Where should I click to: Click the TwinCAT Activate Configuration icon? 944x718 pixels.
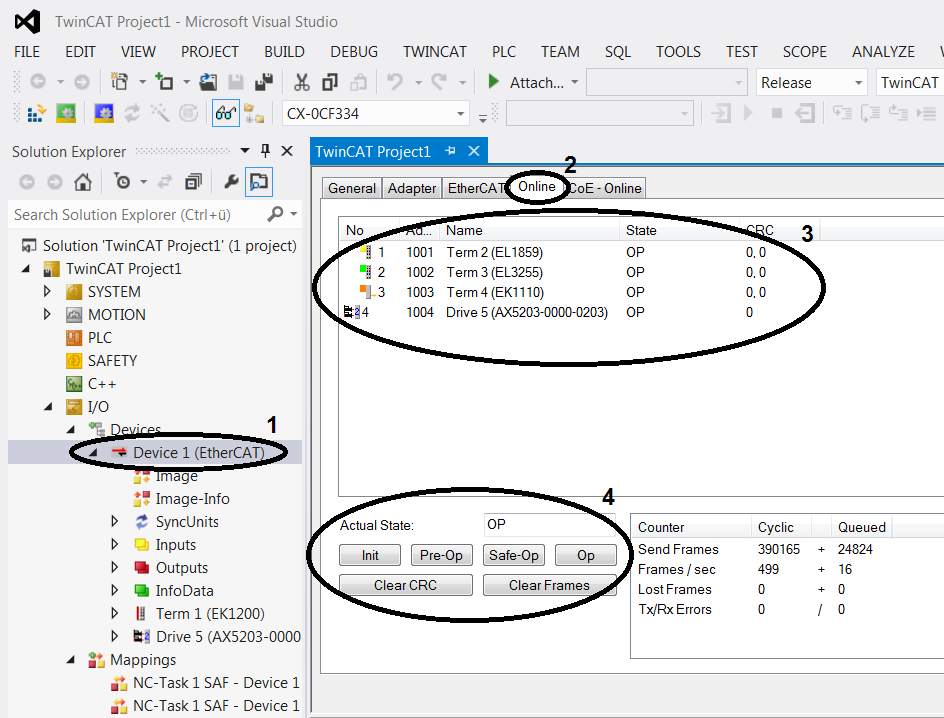[37, 113]
